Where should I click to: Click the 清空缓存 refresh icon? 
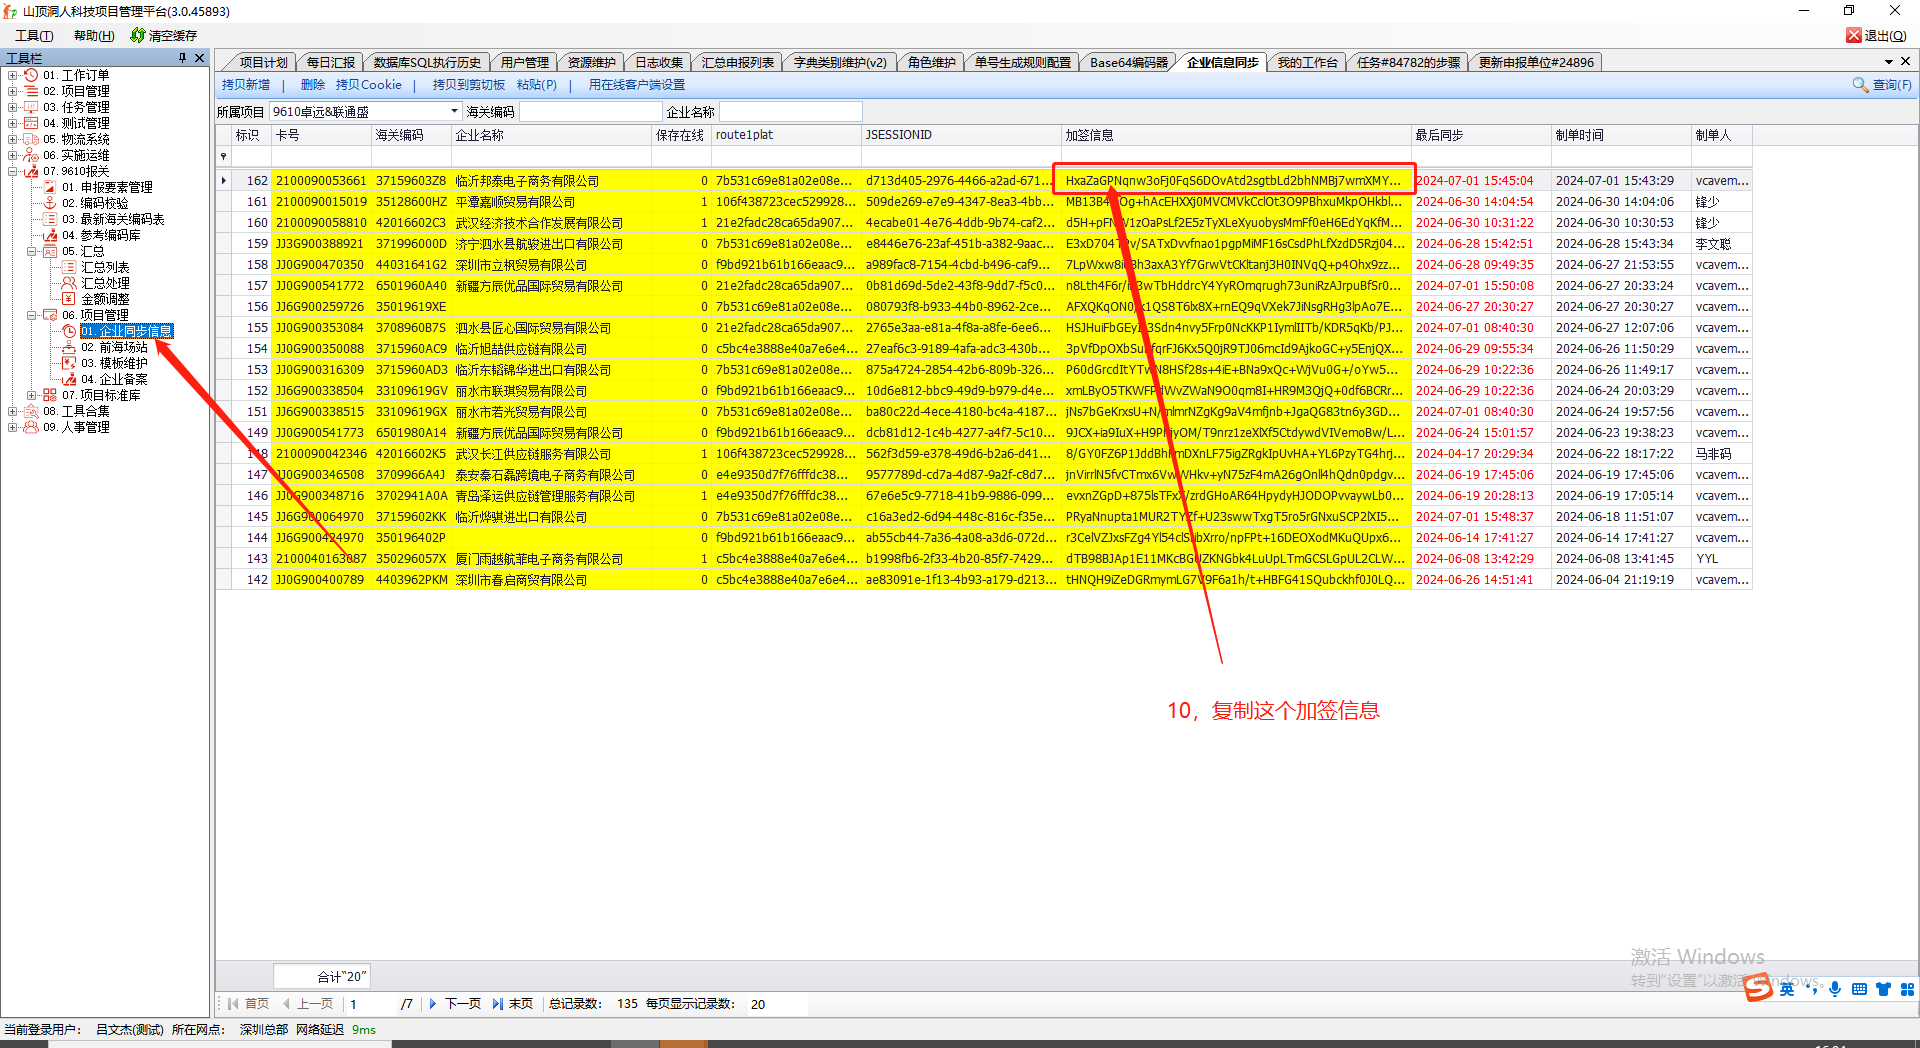tap(138, 35)
